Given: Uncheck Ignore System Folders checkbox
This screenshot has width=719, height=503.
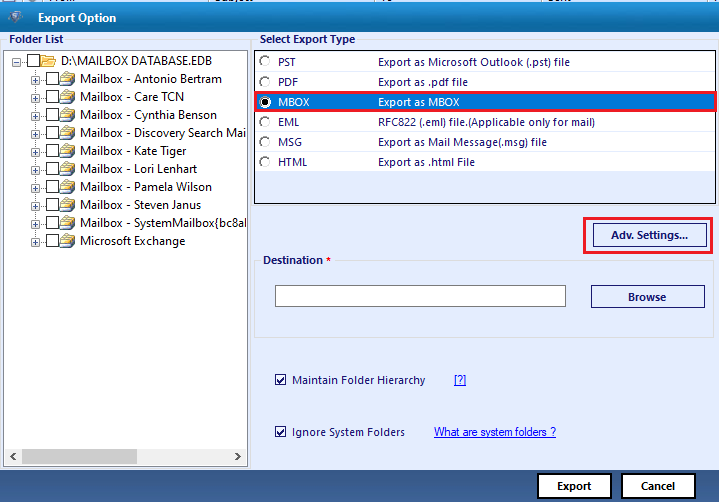Looking at the screenshot, I should pos(280,432).
